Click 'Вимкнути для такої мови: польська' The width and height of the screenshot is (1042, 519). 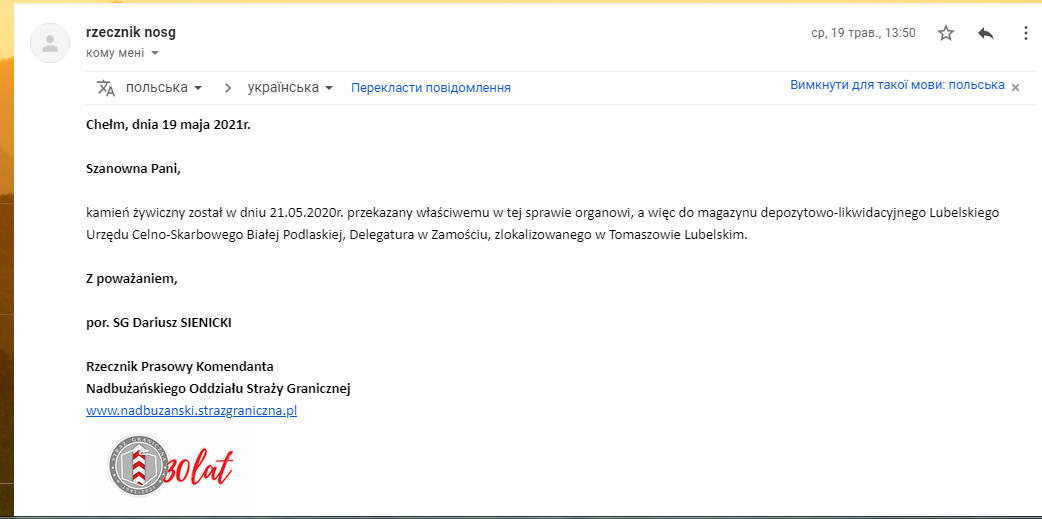coord(897,85)
